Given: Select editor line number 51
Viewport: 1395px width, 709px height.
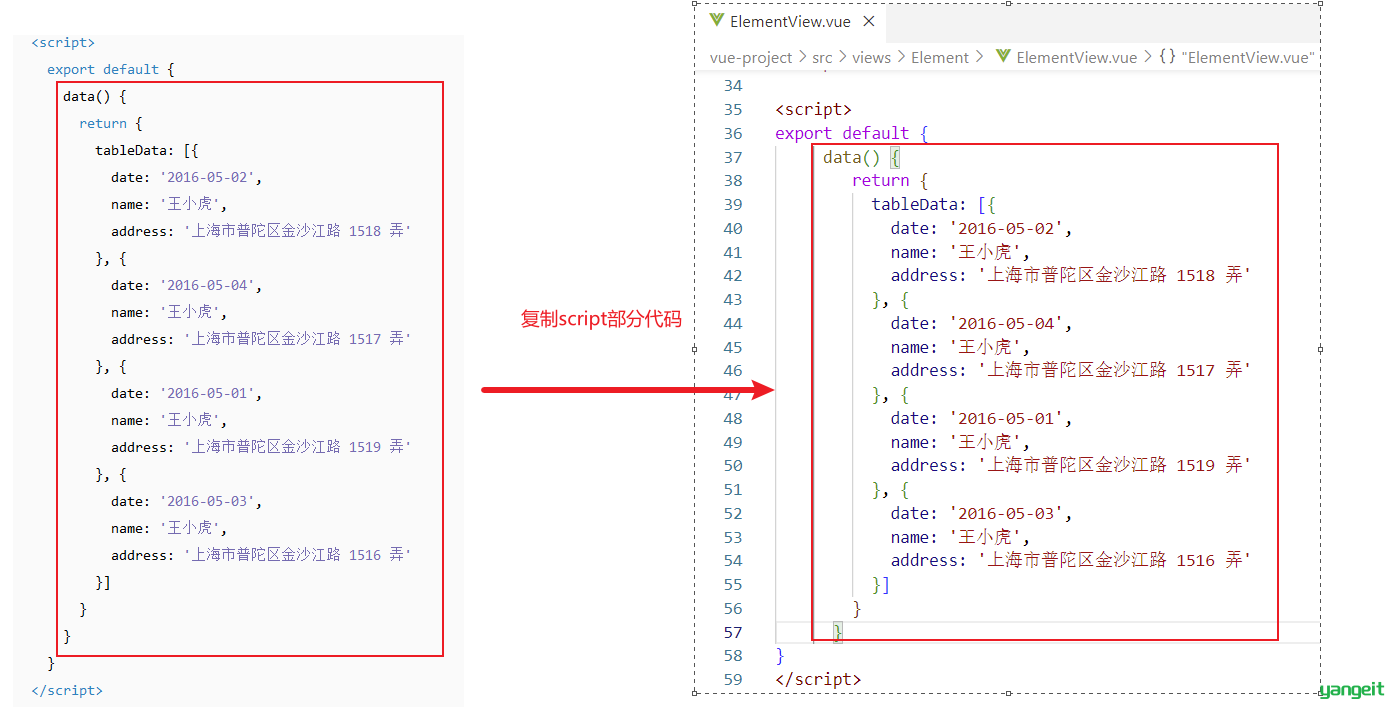Looking at the screenshot, I should tap(732, 490).
